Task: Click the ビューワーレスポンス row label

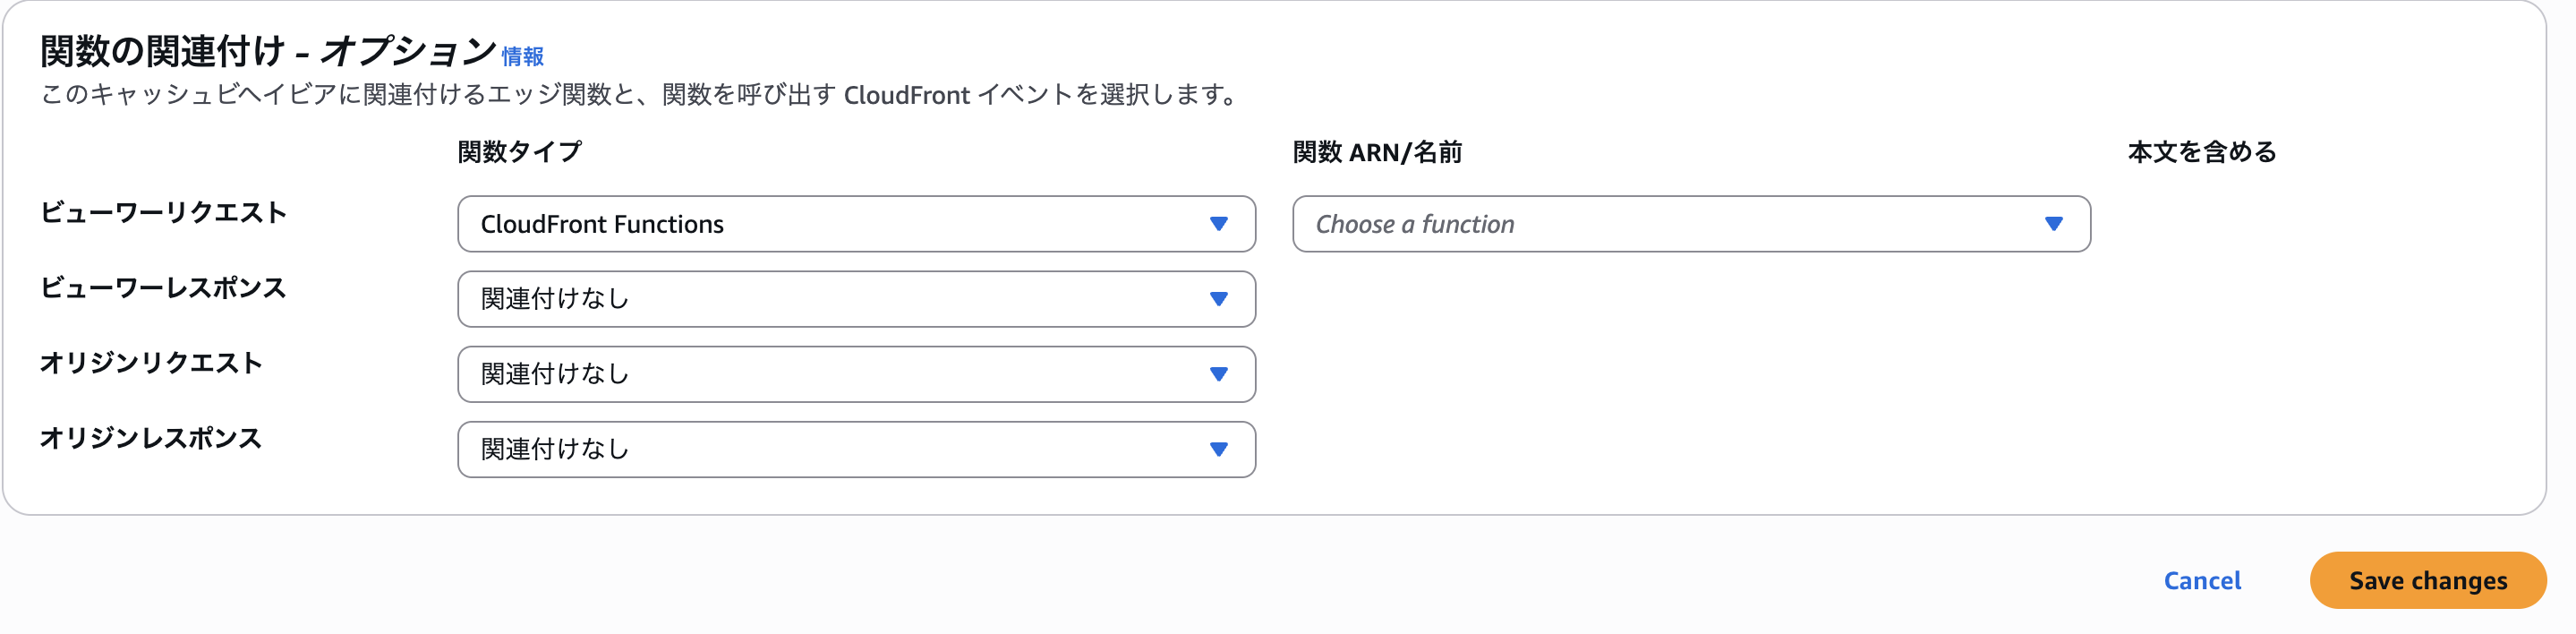Action: coord(164,287)
